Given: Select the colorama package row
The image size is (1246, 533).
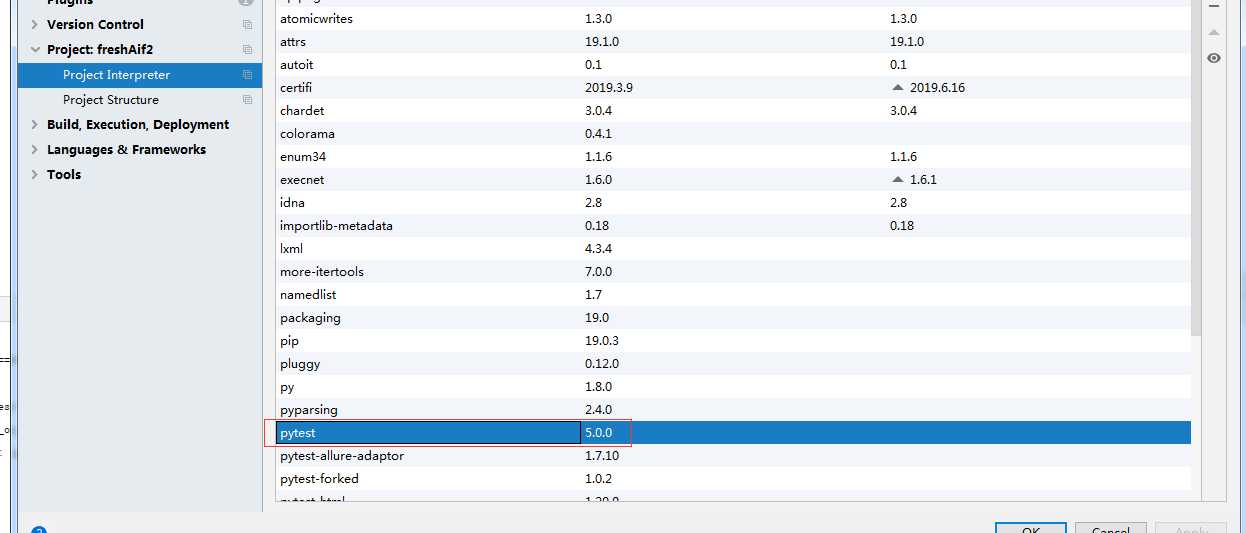Looking at the screenshot, I should click(x=733, y=133).
